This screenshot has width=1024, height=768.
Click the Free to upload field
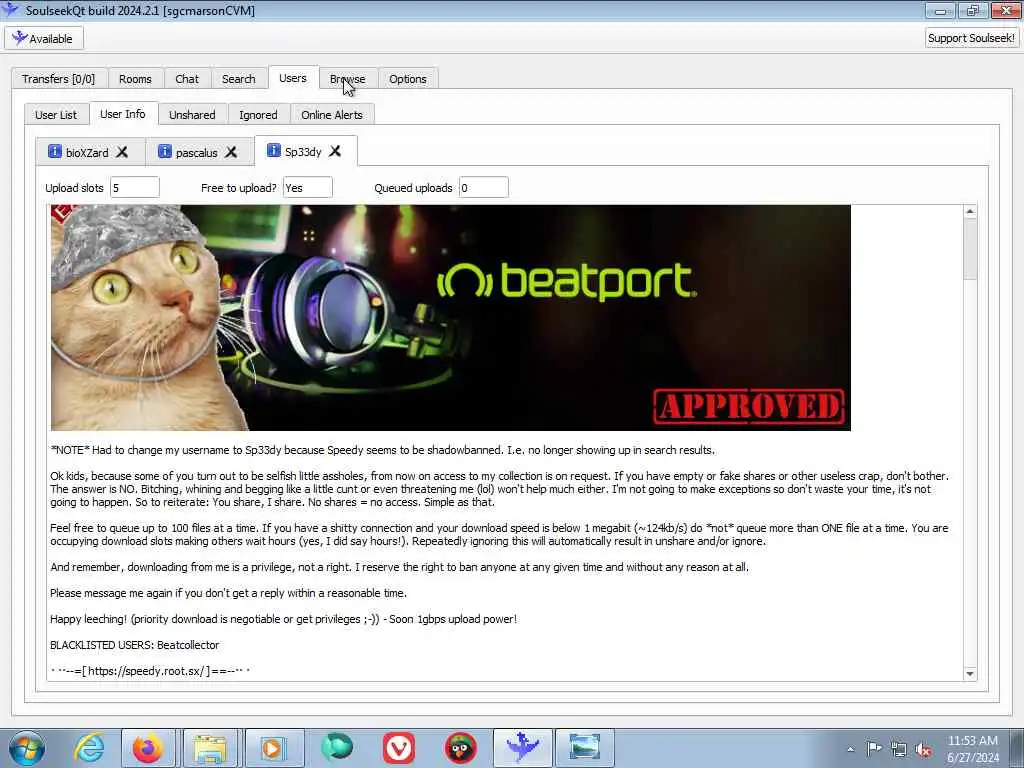[308, 187]
